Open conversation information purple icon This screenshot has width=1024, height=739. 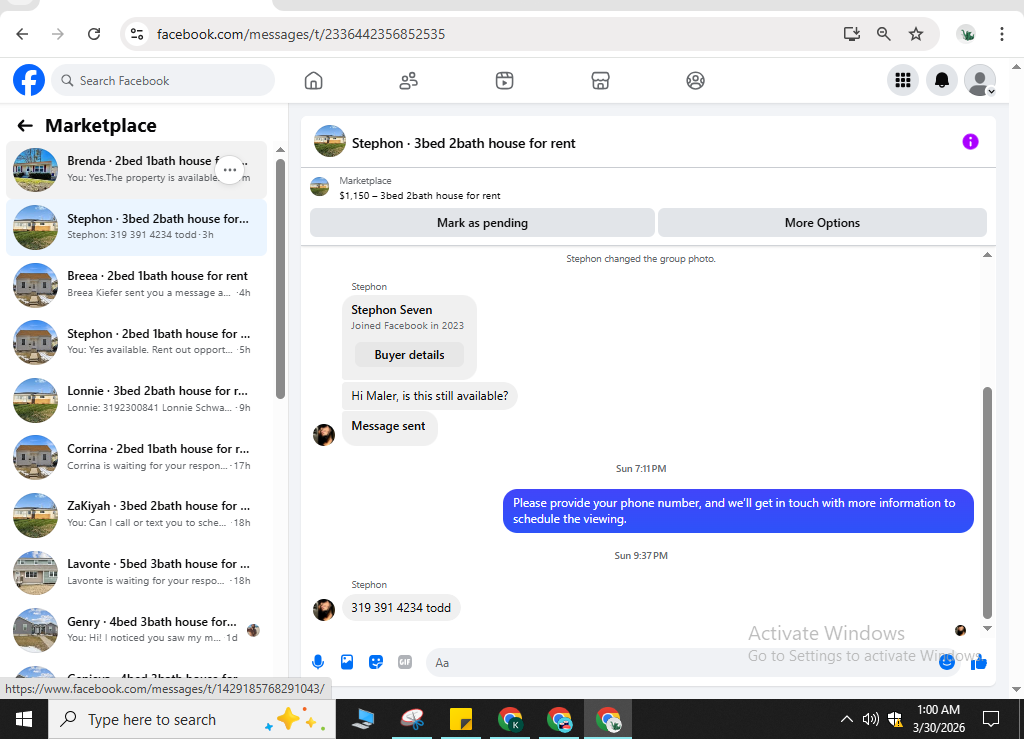tap(970, 142)
